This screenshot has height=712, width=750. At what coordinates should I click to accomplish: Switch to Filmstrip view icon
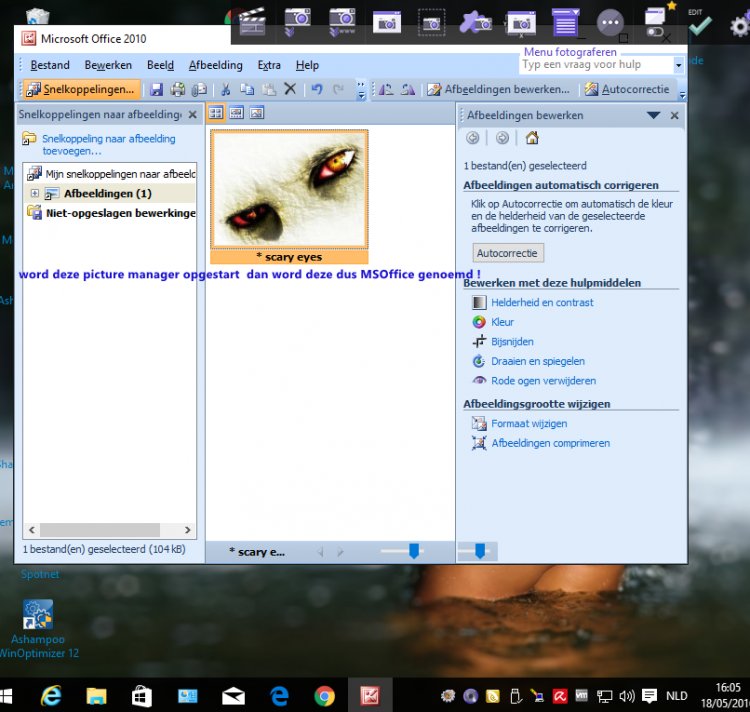(236, 113)
